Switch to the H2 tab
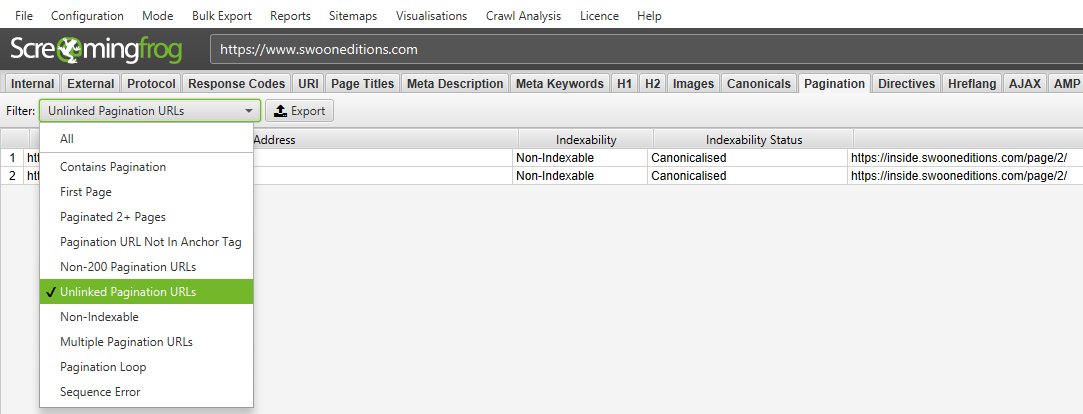Image resolution: width=1083 pixels, height=414 pixels. 653,84
